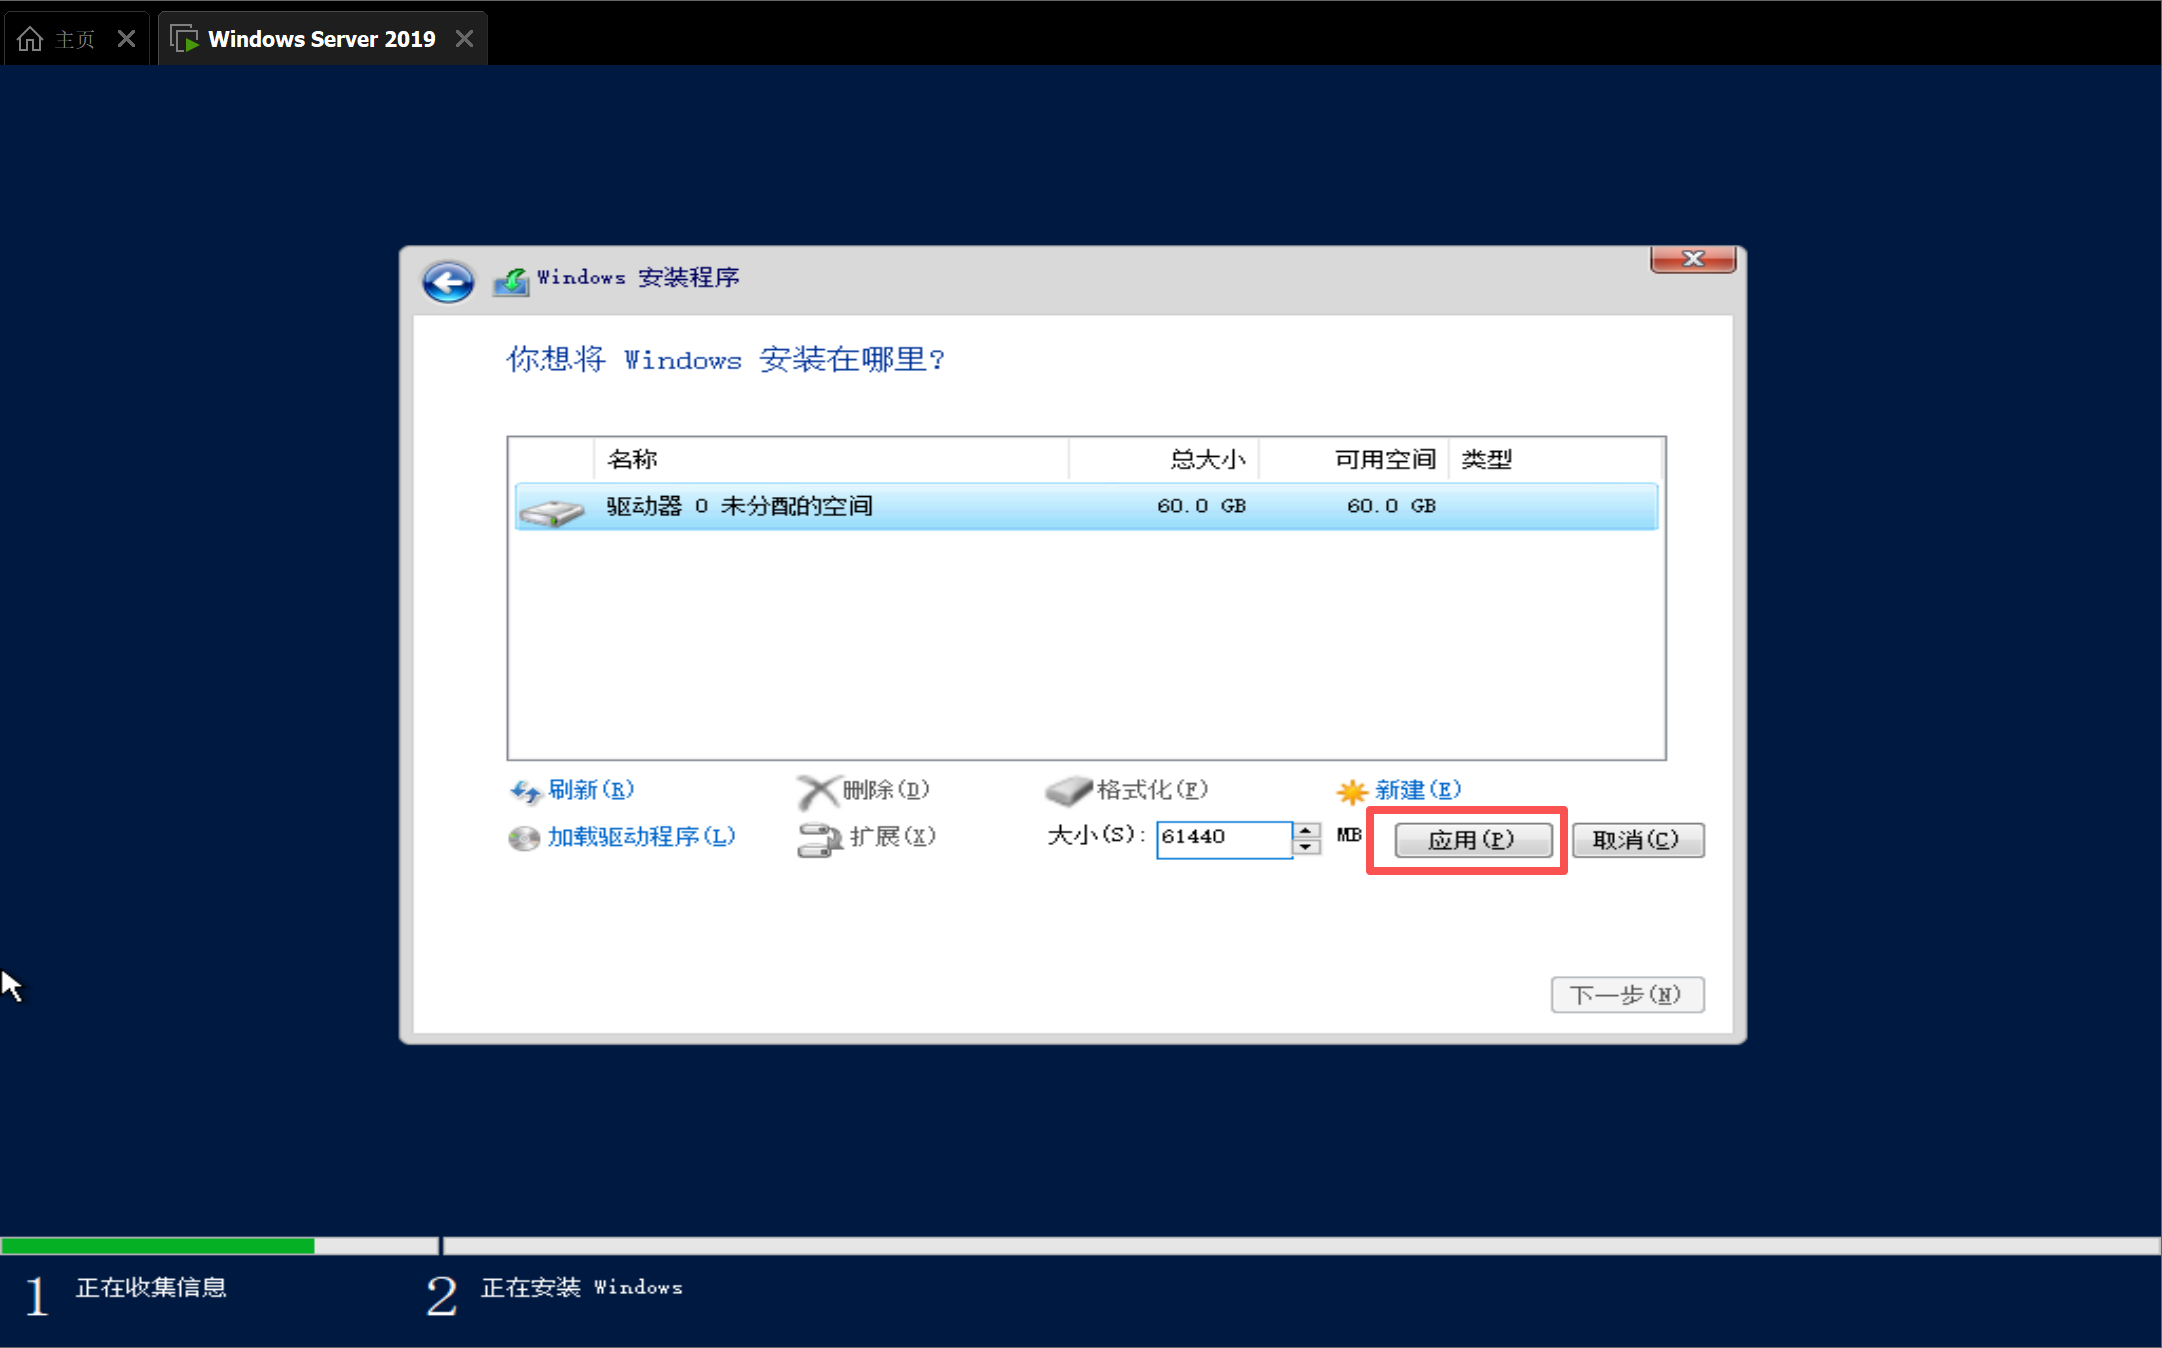Click the 正在收集信息 step label

(151, 1287)
